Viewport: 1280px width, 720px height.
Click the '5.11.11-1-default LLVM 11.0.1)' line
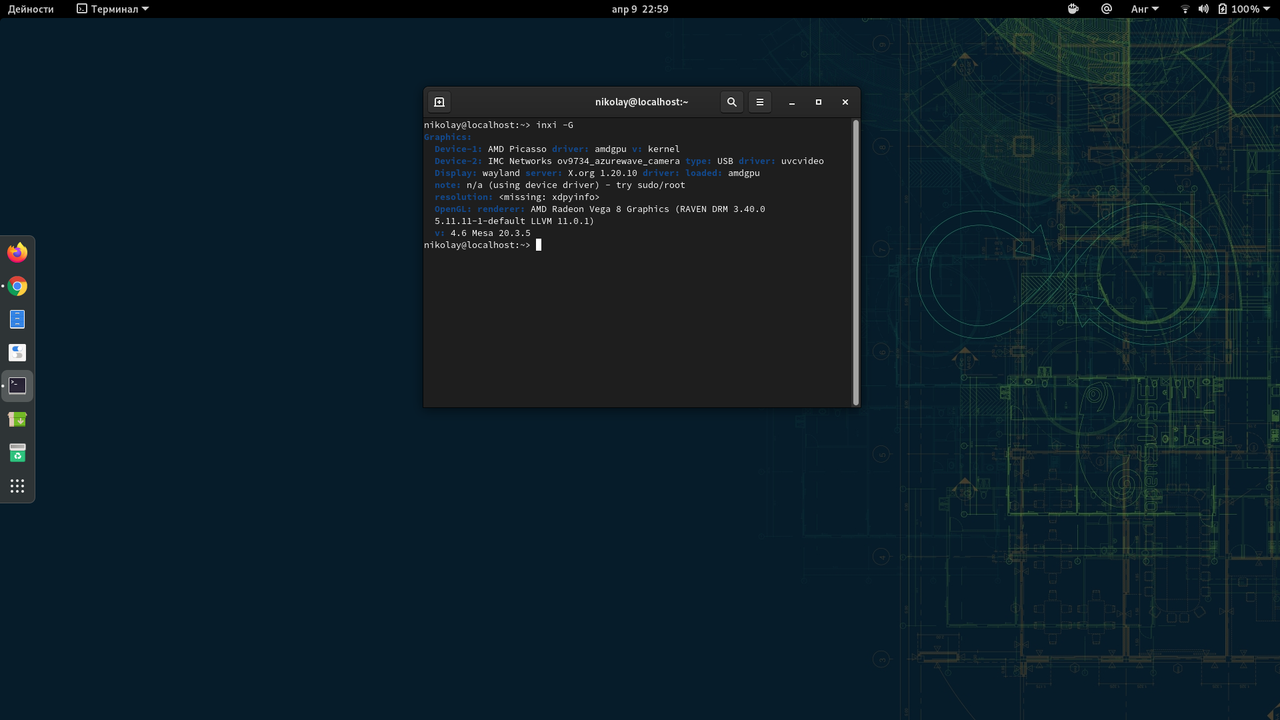[x=514, y=221]
